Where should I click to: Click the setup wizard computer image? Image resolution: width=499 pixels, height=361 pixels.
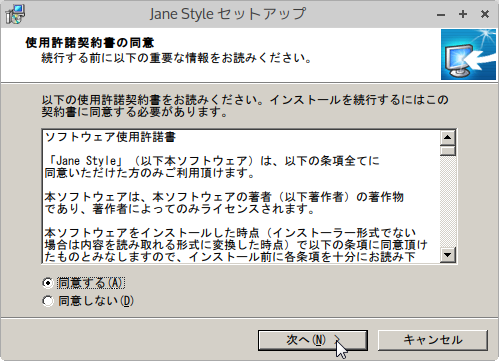[468, 54]
